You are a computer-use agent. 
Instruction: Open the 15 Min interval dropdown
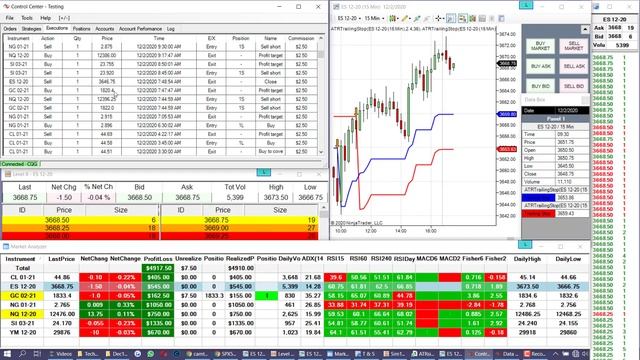coord(374,18)
